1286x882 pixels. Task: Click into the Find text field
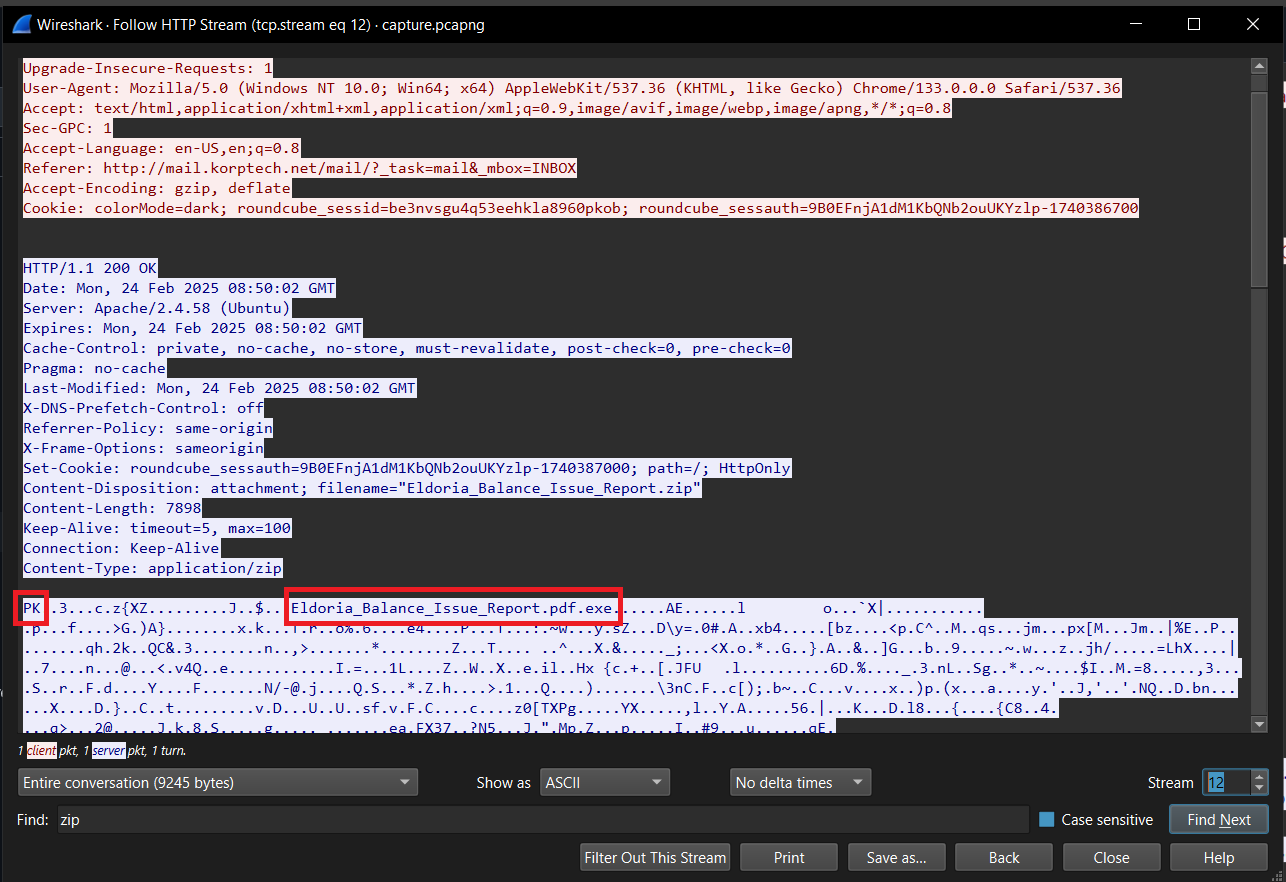click(540, 820)
